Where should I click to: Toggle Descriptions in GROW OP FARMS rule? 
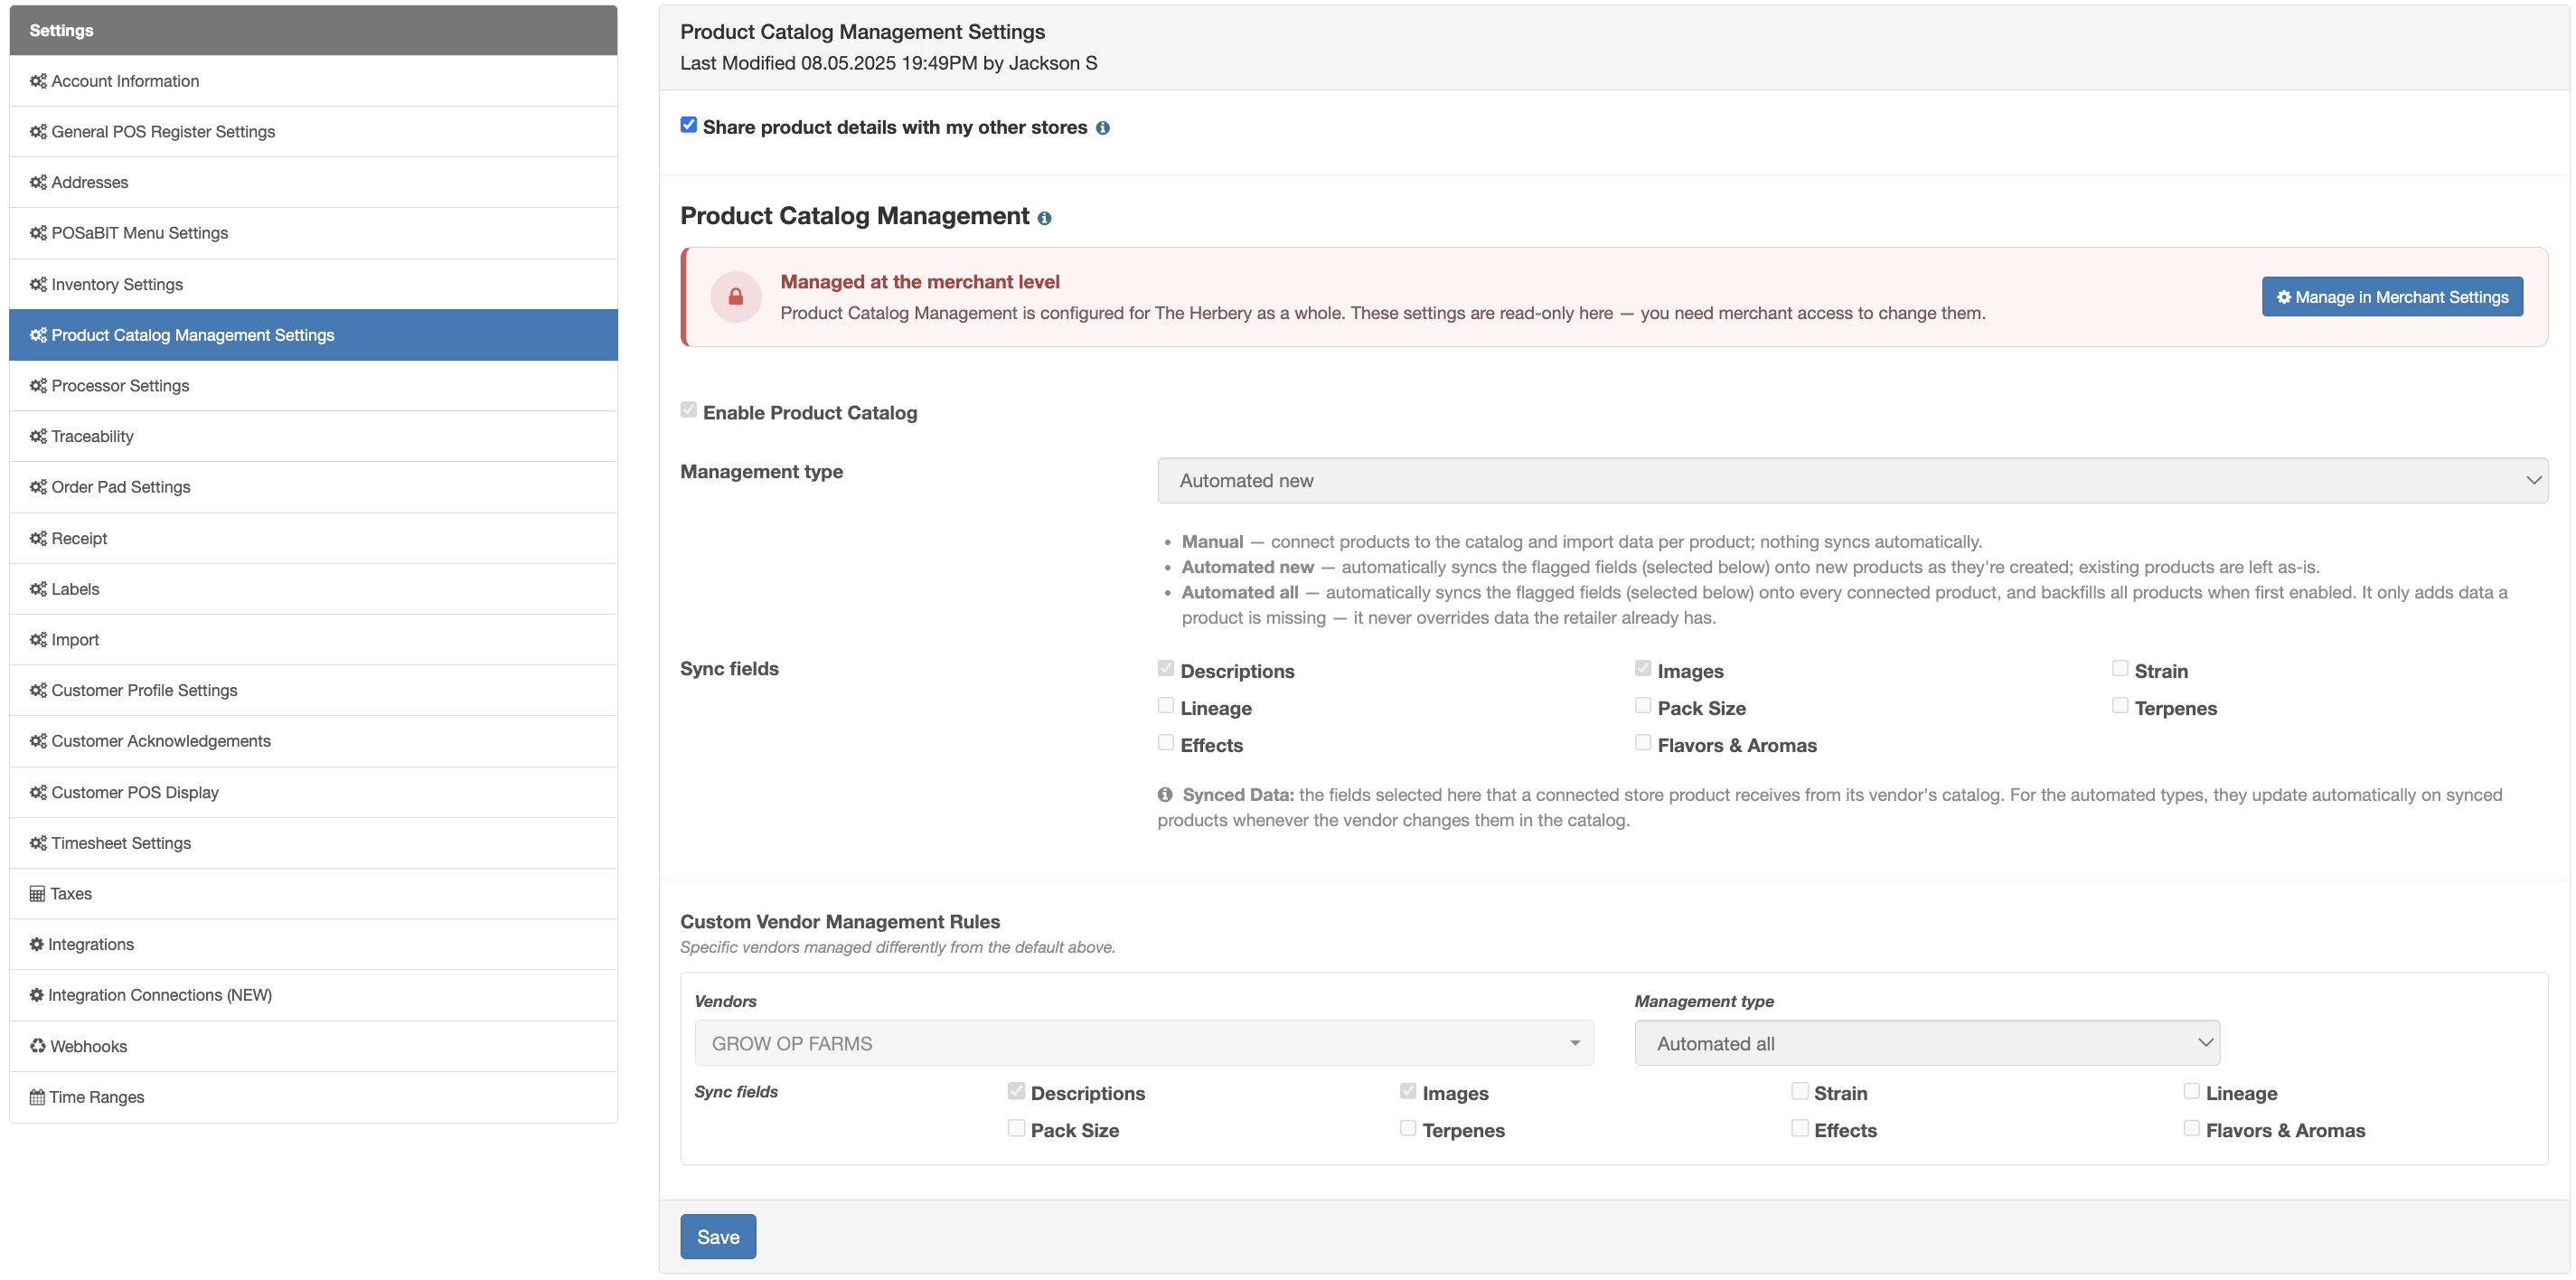(x=1016, y=1090)
